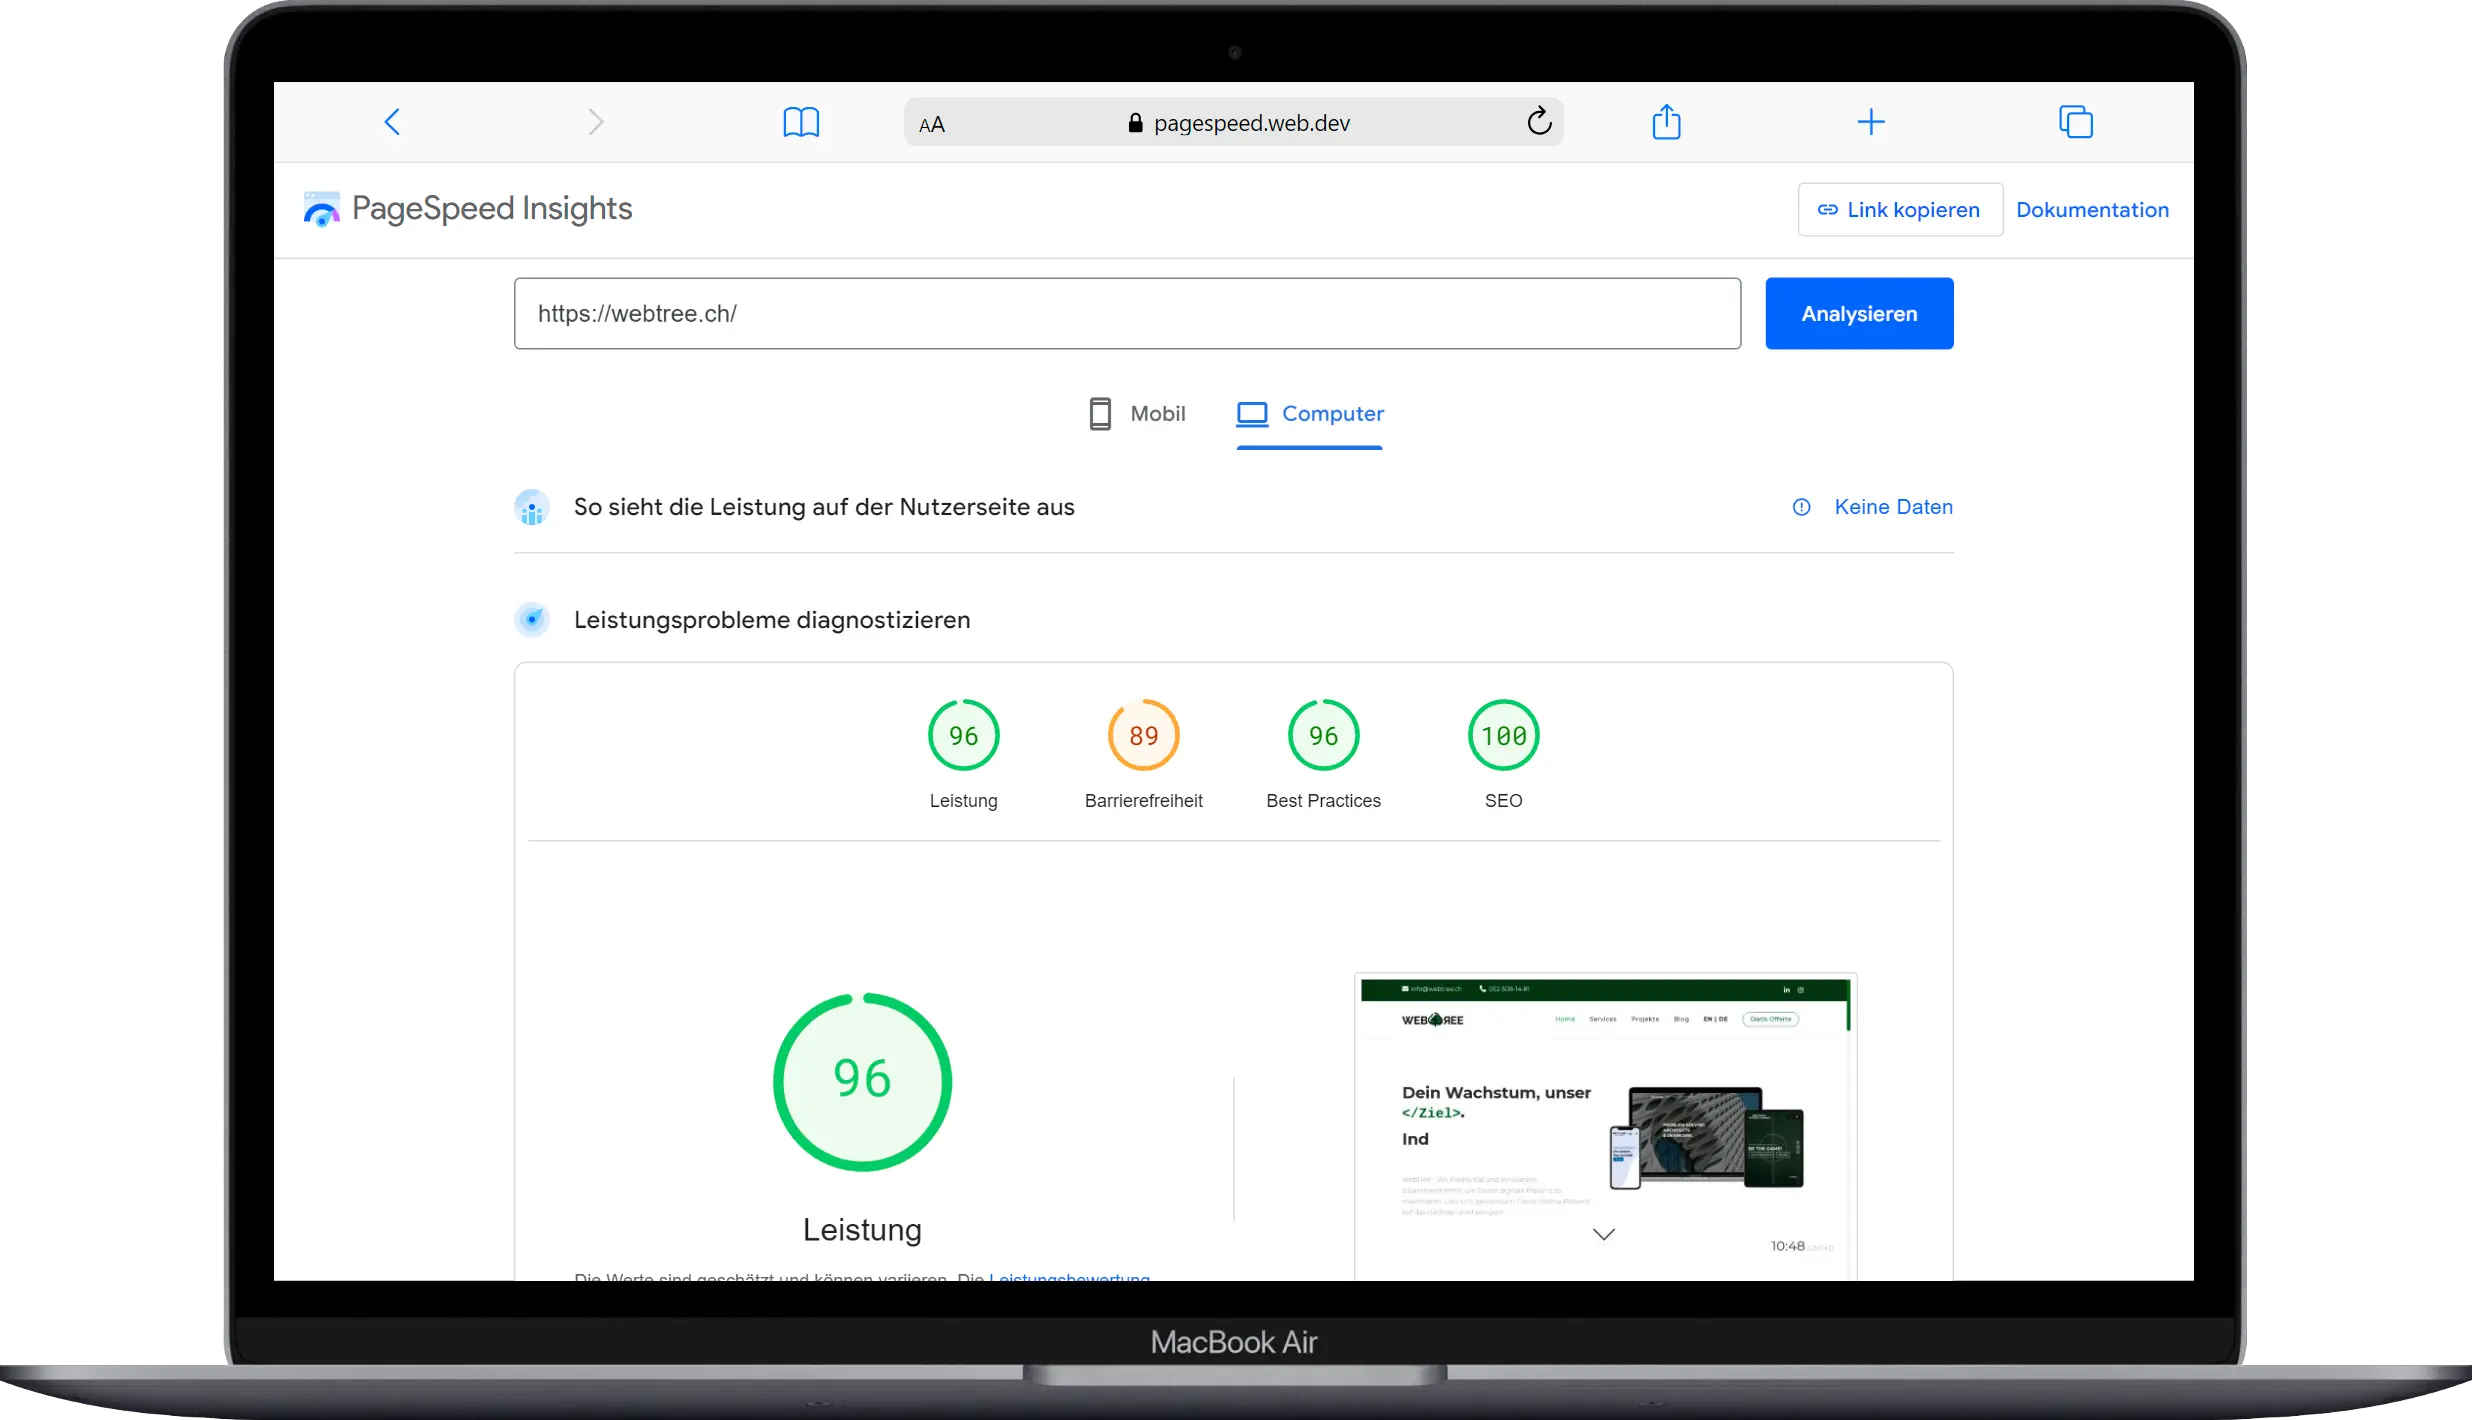Select the Computer tab

tap(1310, 413)
